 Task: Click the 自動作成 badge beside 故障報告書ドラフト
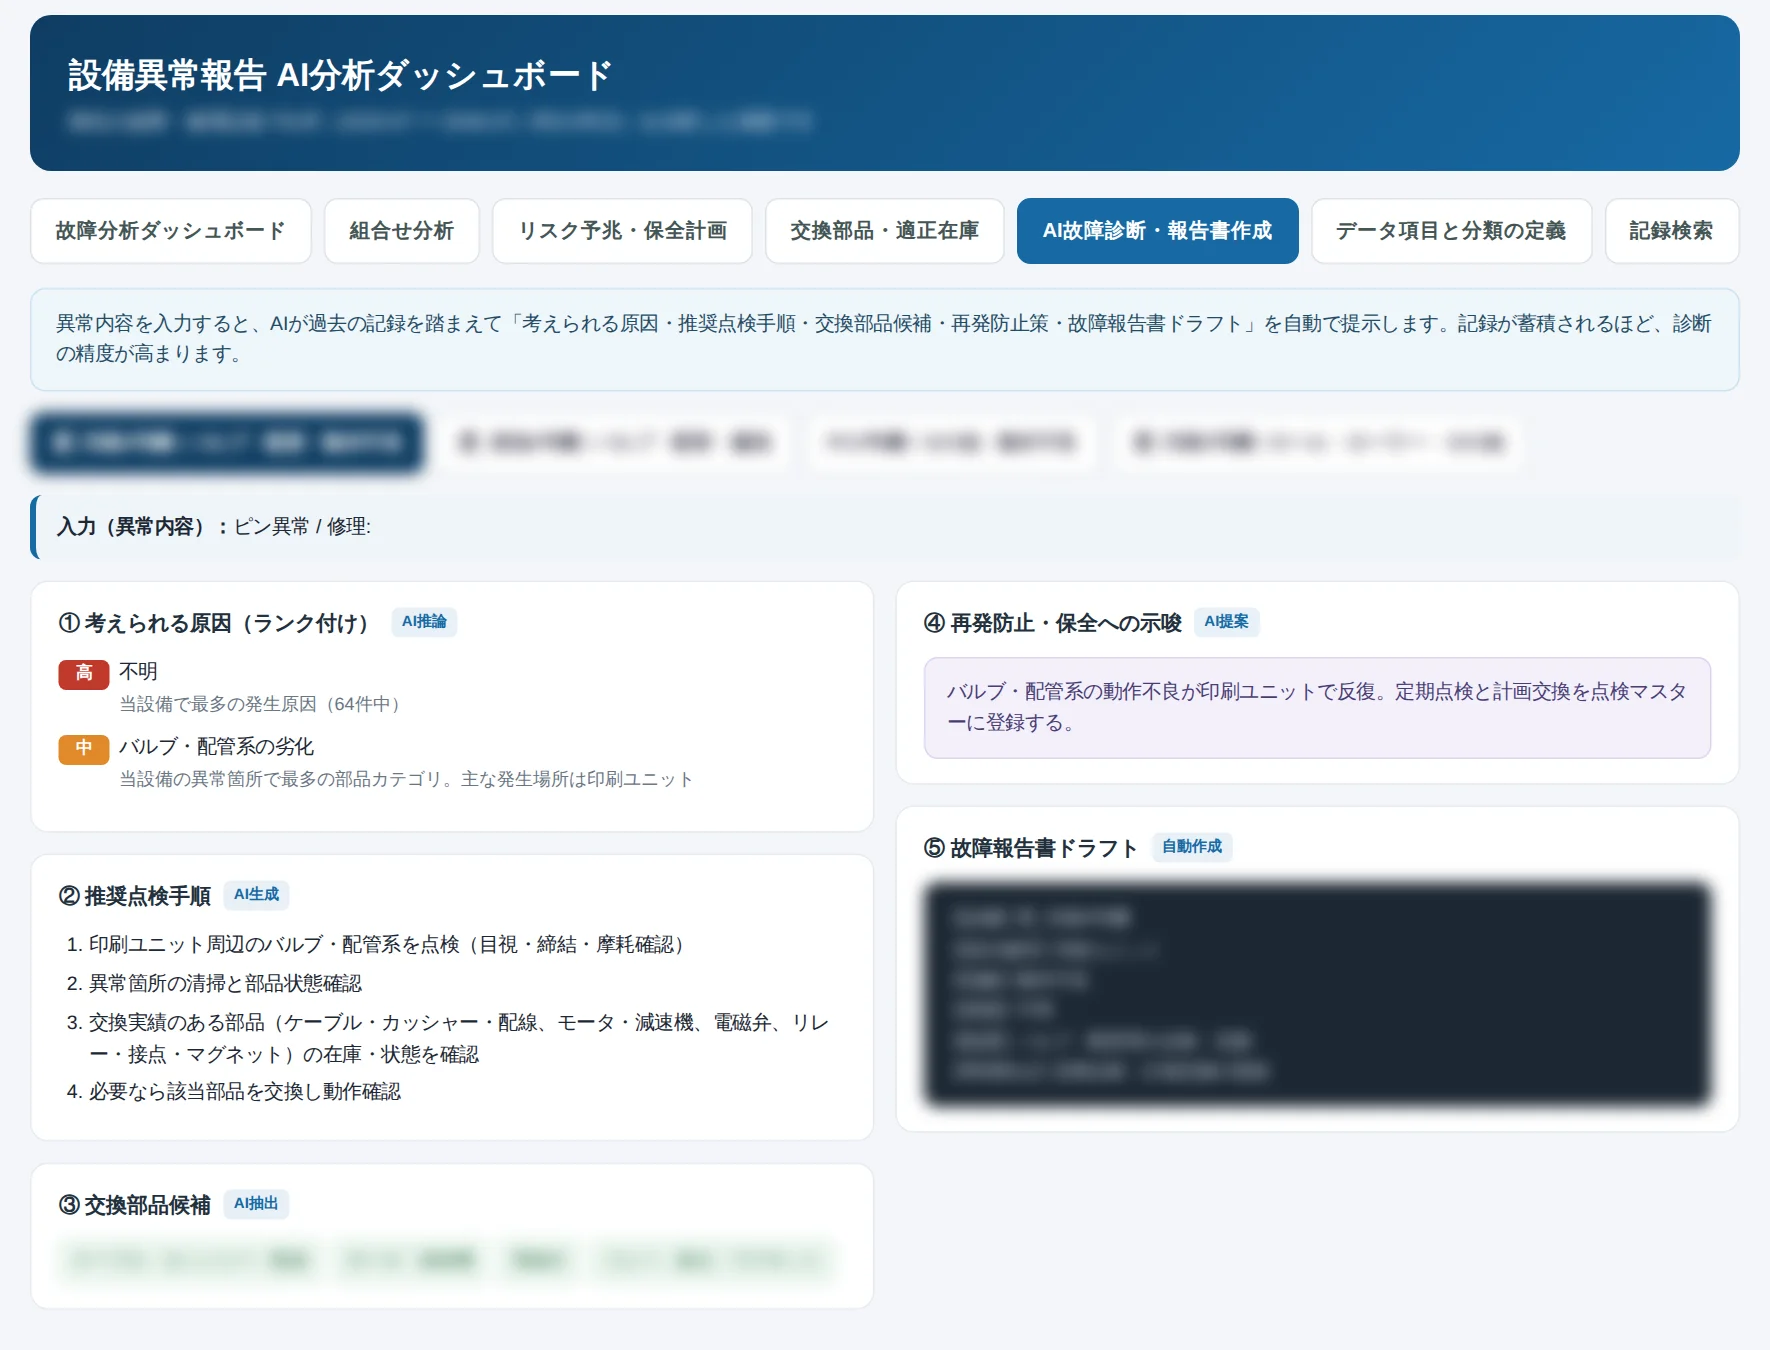coord(1192,847)
